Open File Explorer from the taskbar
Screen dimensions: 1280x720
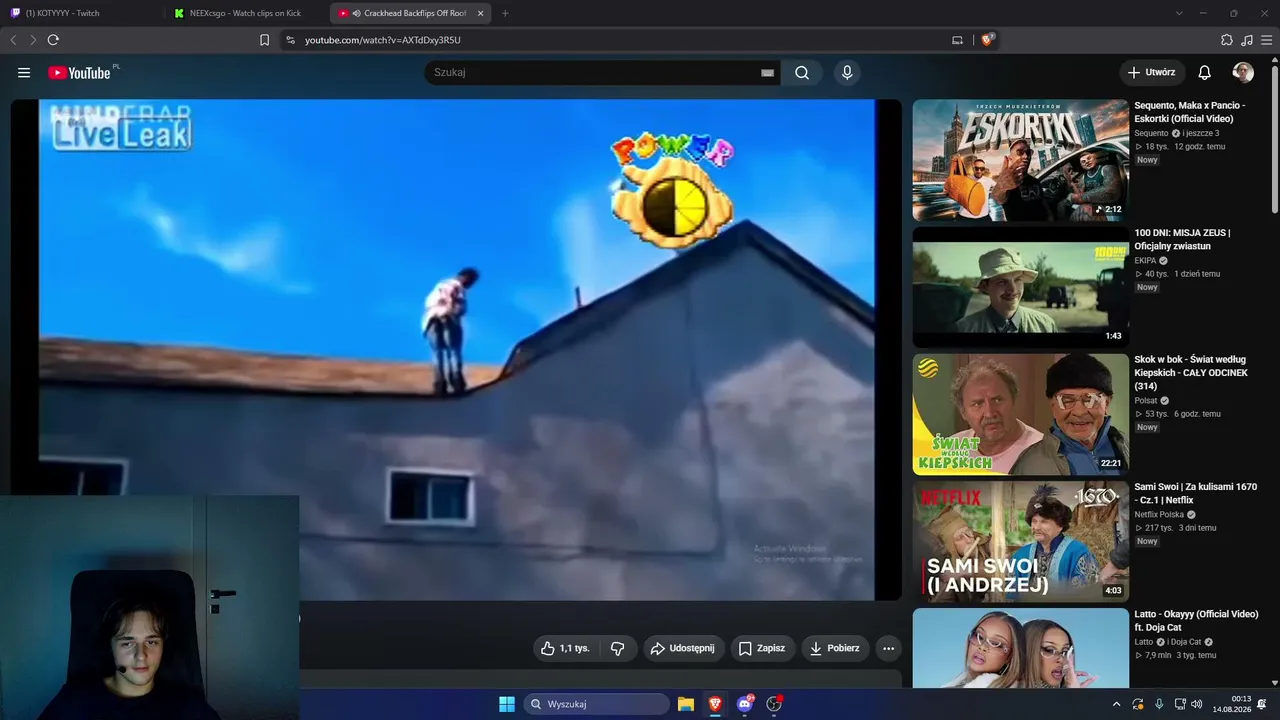686,704
